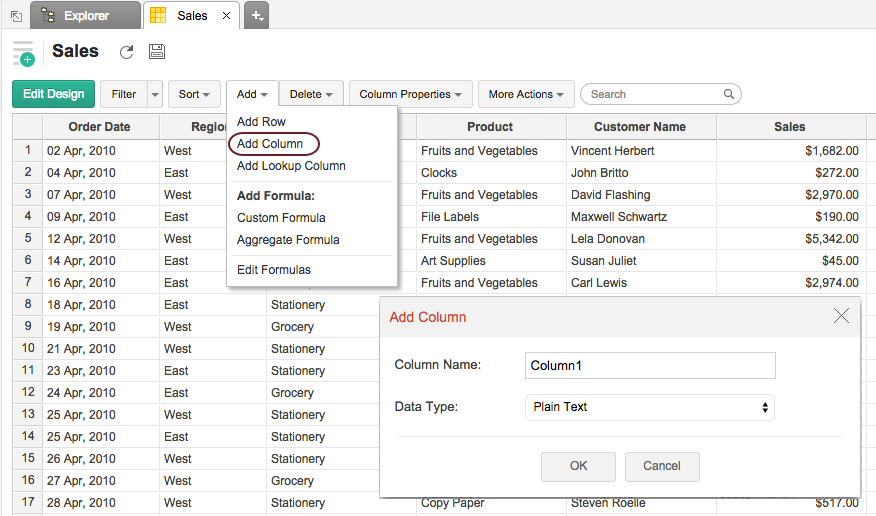Viewport: 876px width, 516px height.
Task: Select Aggregate Formula menu entry
Action: click(288, 240)
